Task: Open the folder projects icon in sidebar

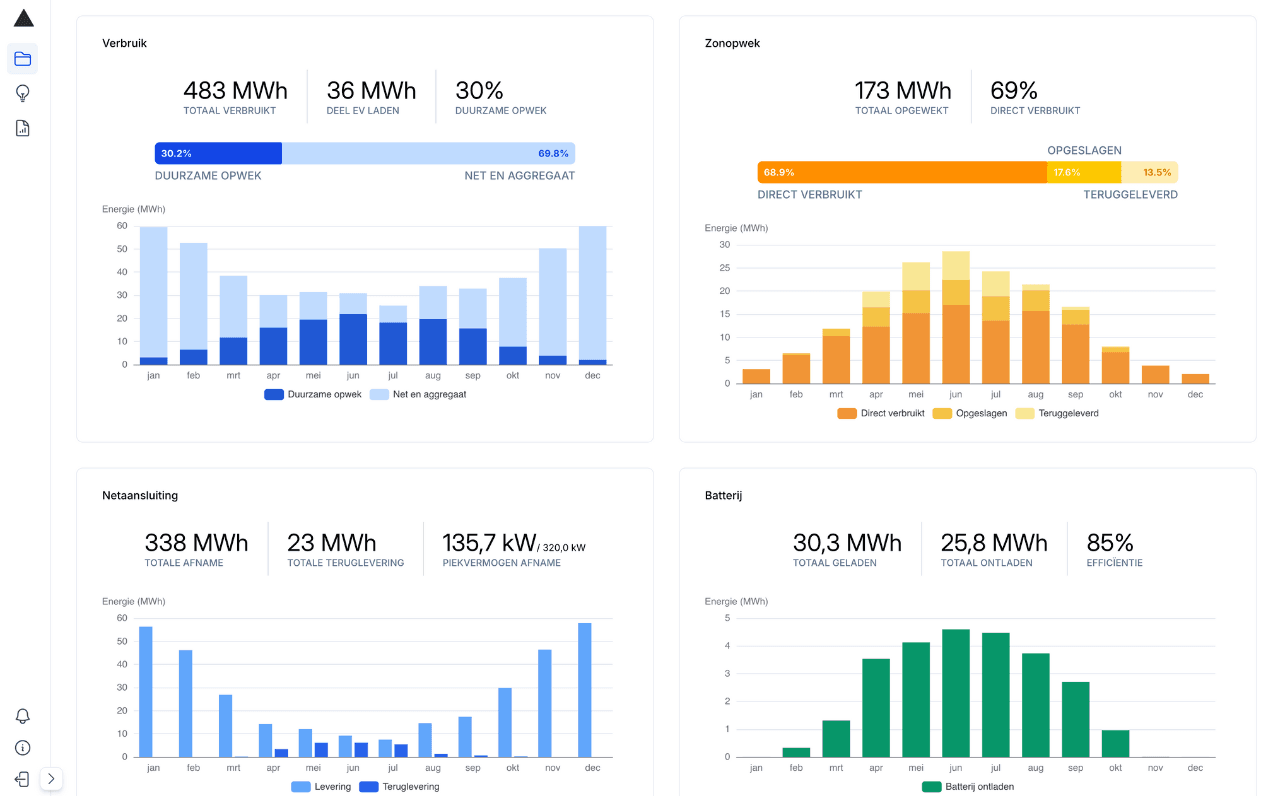Action: (x=23, y=59)
